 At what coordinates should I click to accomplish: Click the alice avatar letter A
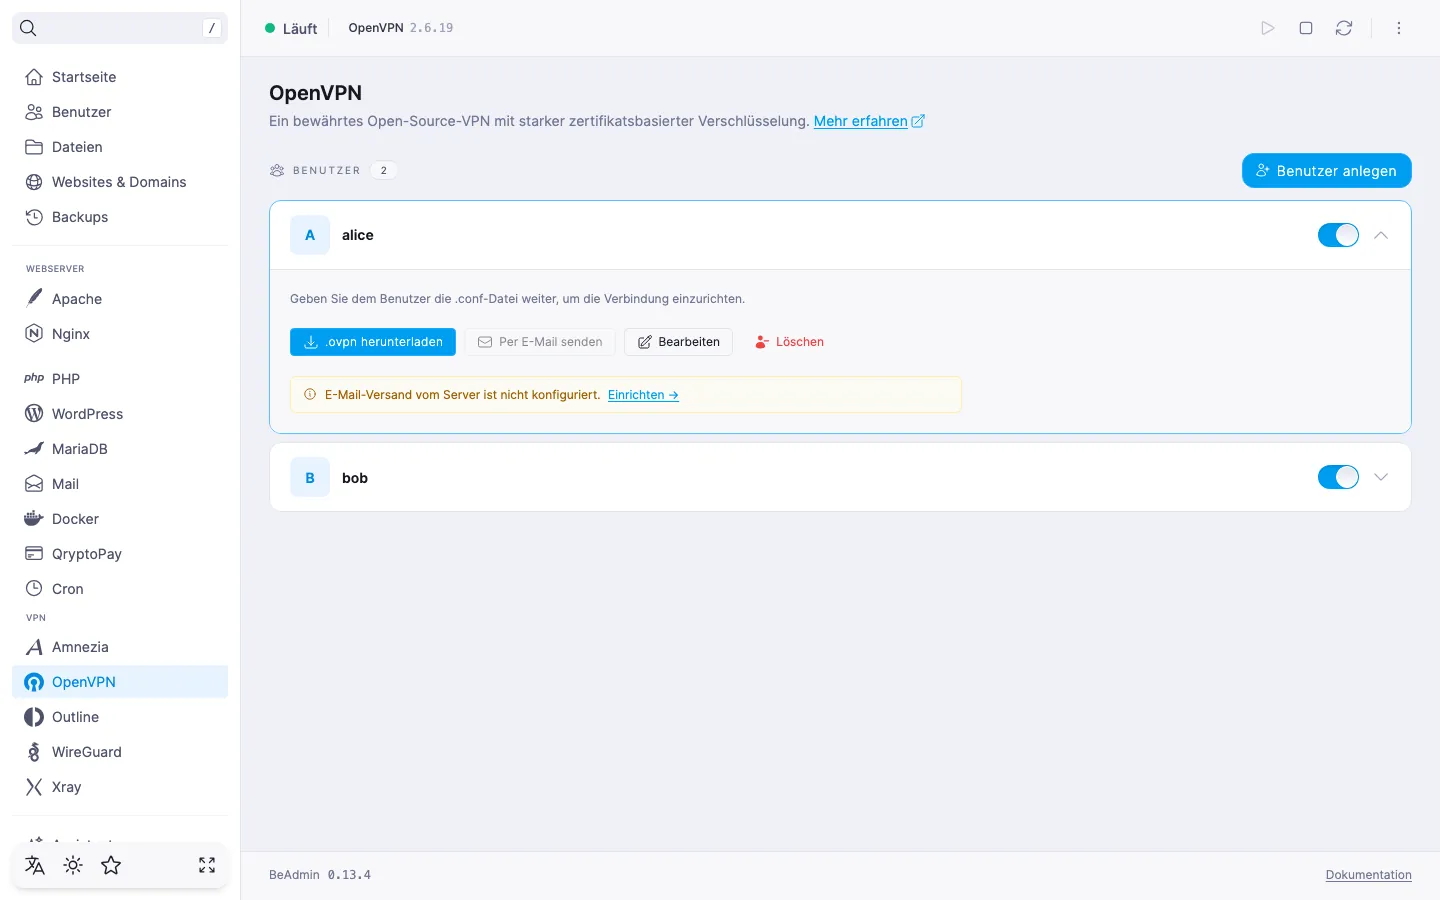tap(310, 235)
